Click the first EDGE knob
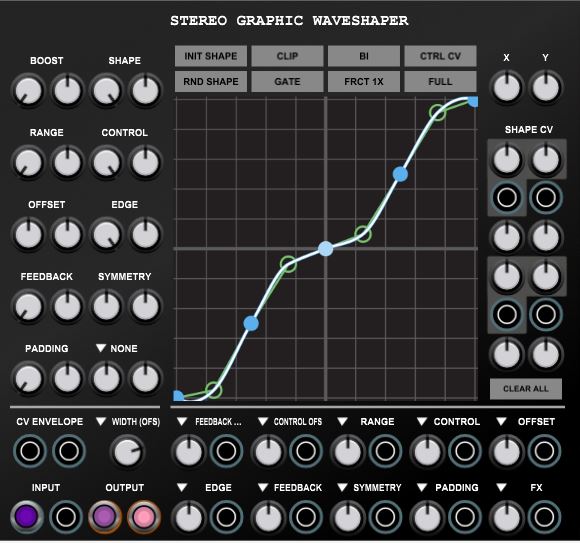580x543 pixels. tap(107, 235)
